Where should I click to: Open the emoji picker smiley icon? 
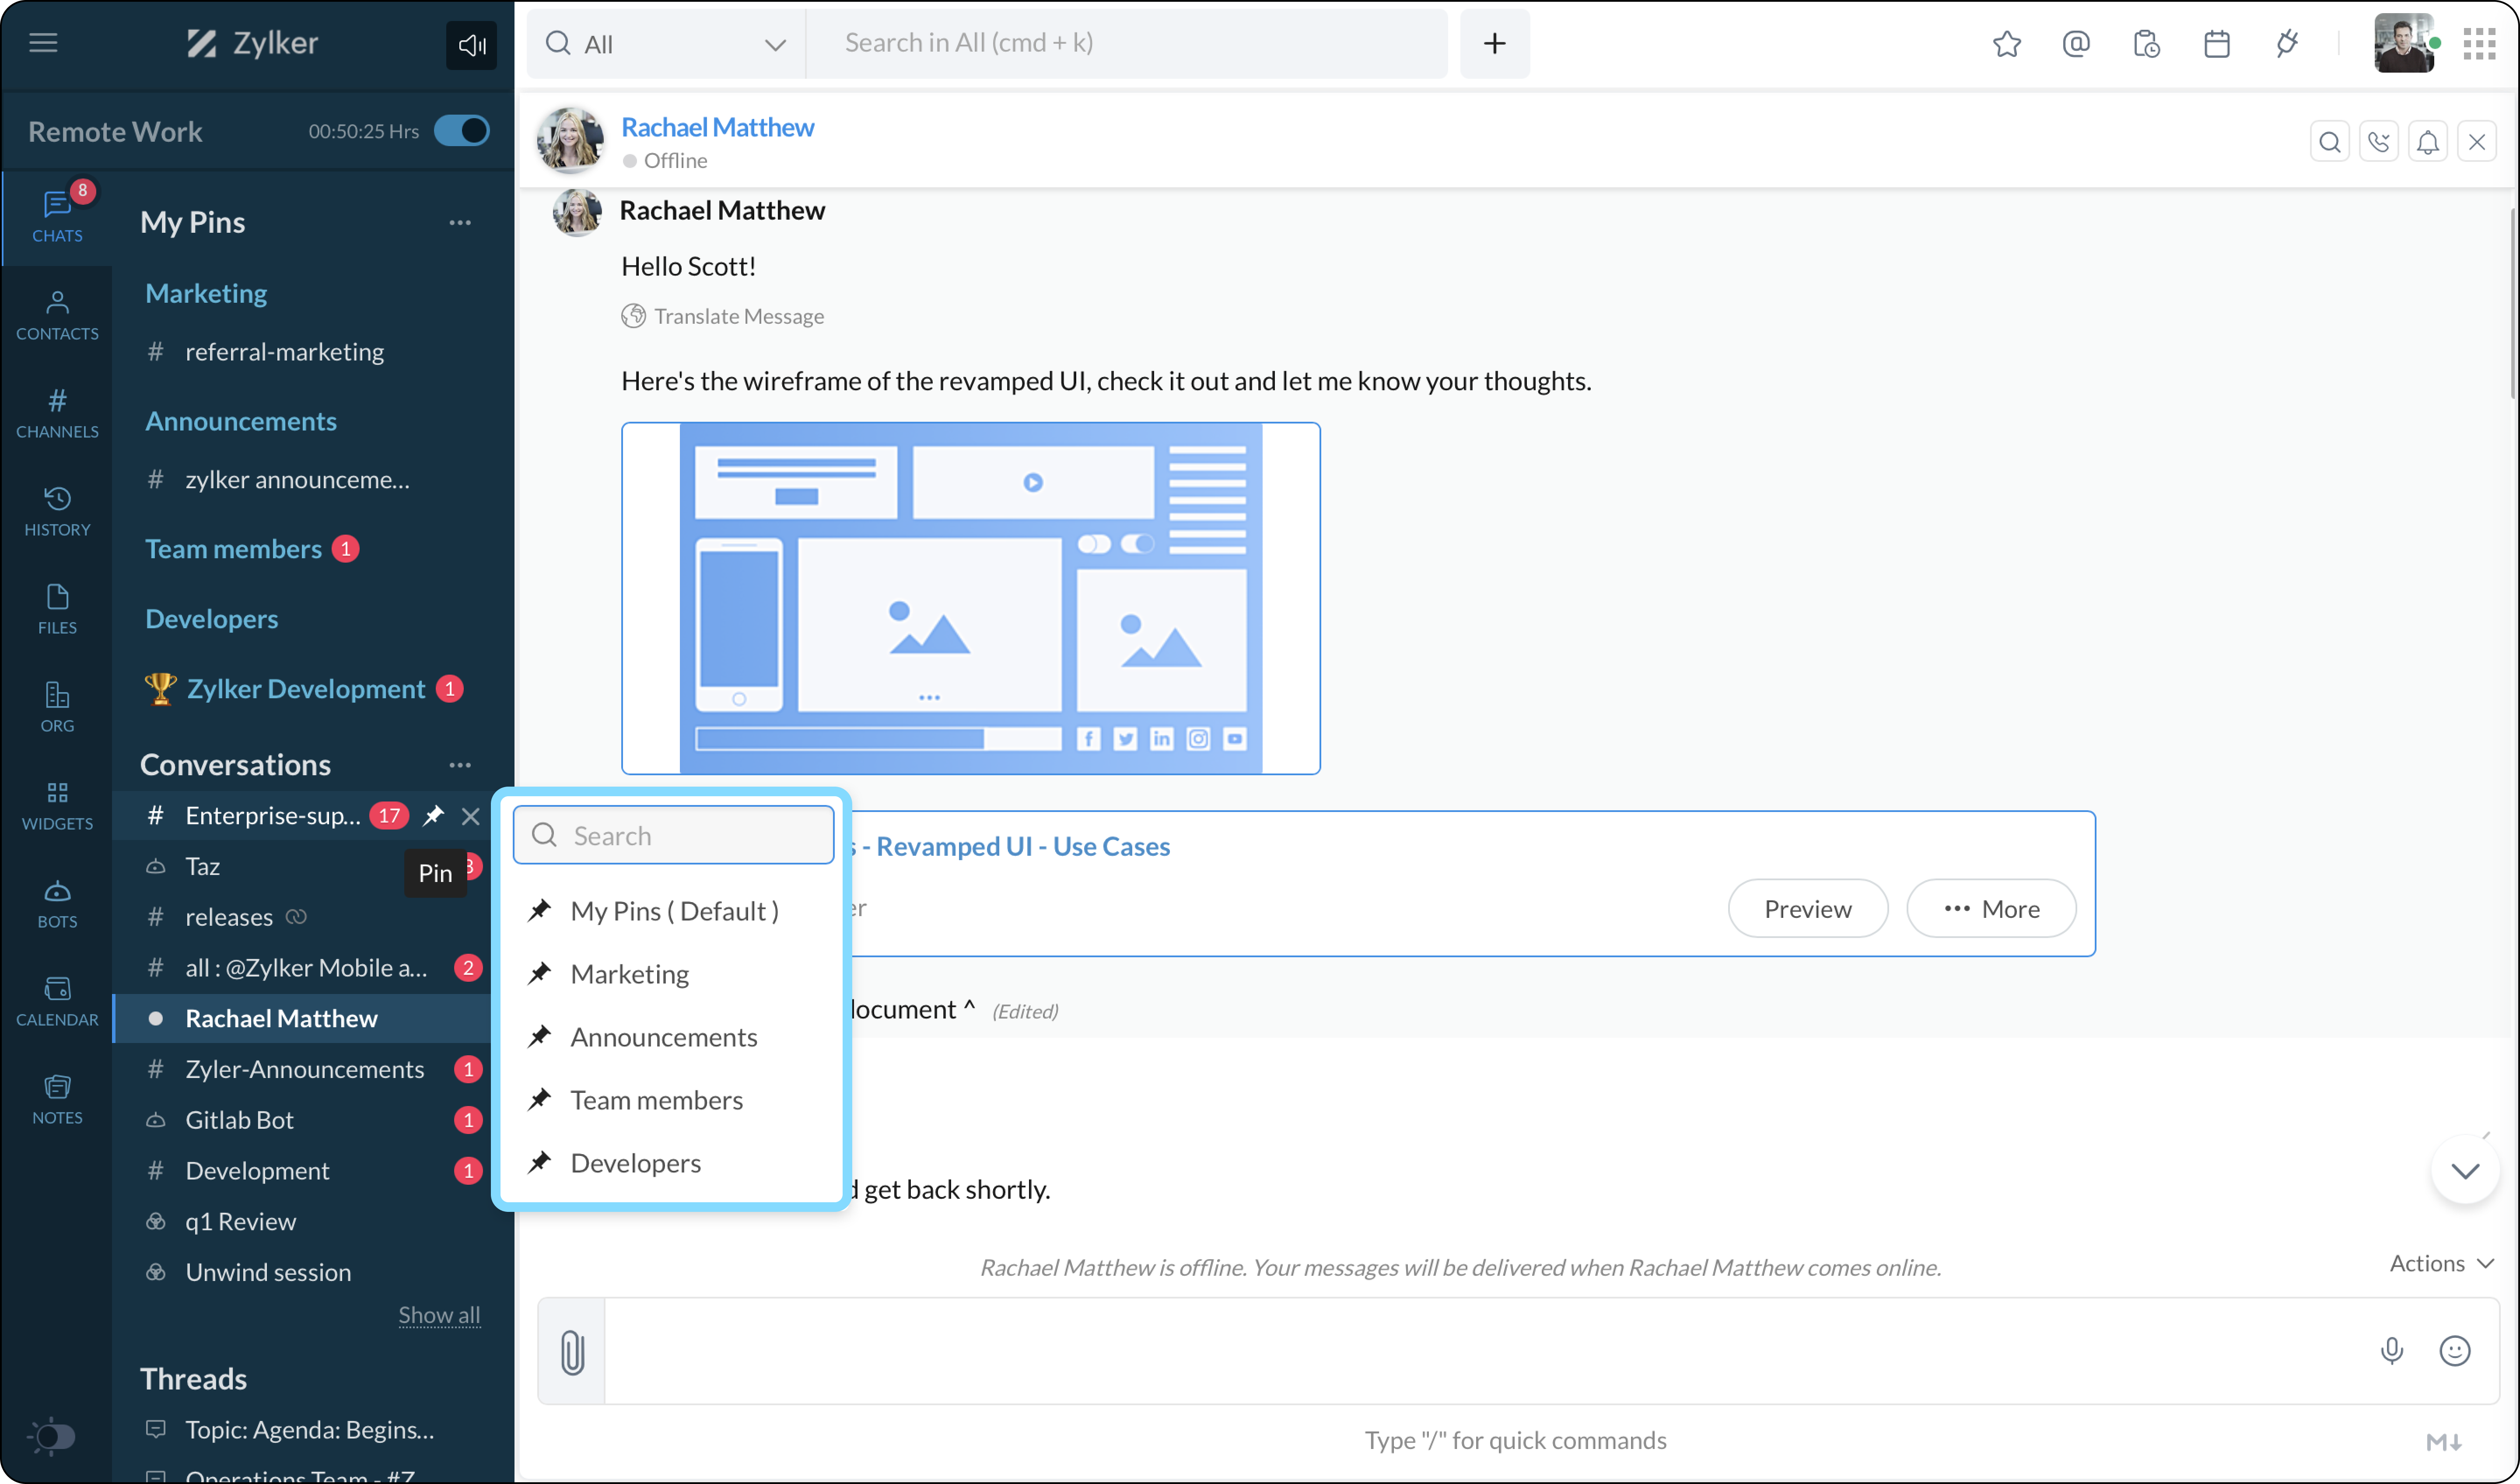[x=2454, y=1351]
